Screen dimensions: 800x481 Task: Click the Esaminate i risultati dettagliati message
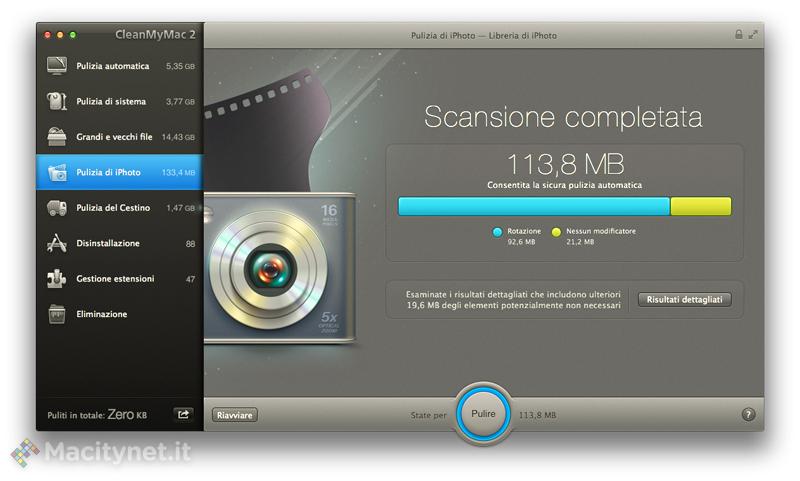513,300
